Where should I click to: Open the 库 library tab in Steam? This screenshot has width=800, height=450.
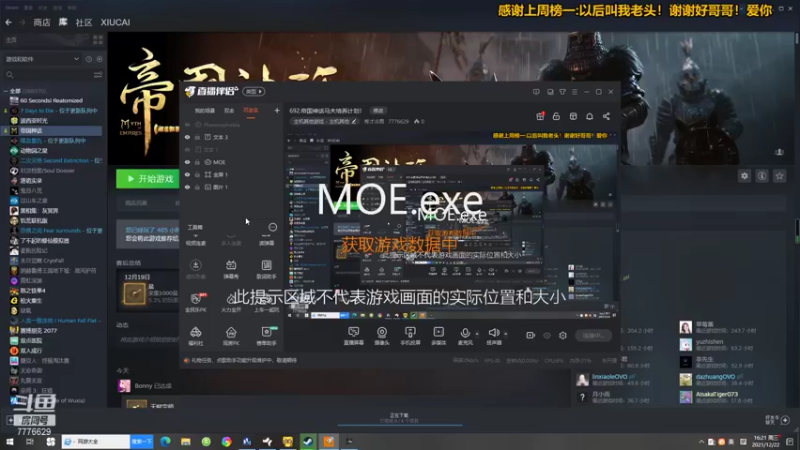63,22
